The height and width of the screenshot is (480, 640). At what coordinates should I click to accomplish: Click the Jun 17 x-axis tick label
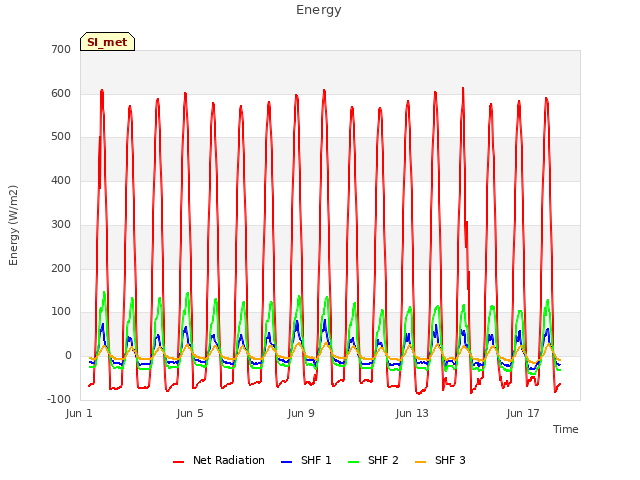point(523,413)
